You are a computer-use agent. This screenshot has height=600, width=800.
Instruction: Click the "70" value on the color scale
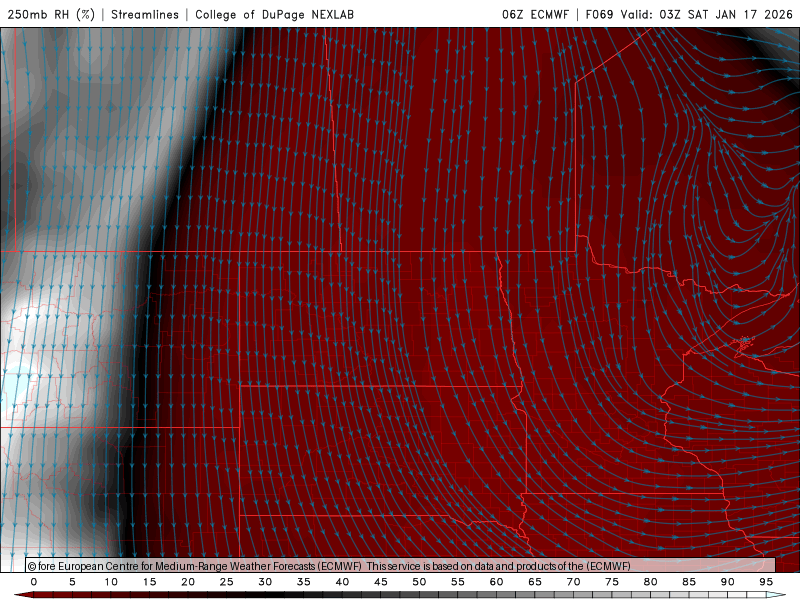point(573,582)
